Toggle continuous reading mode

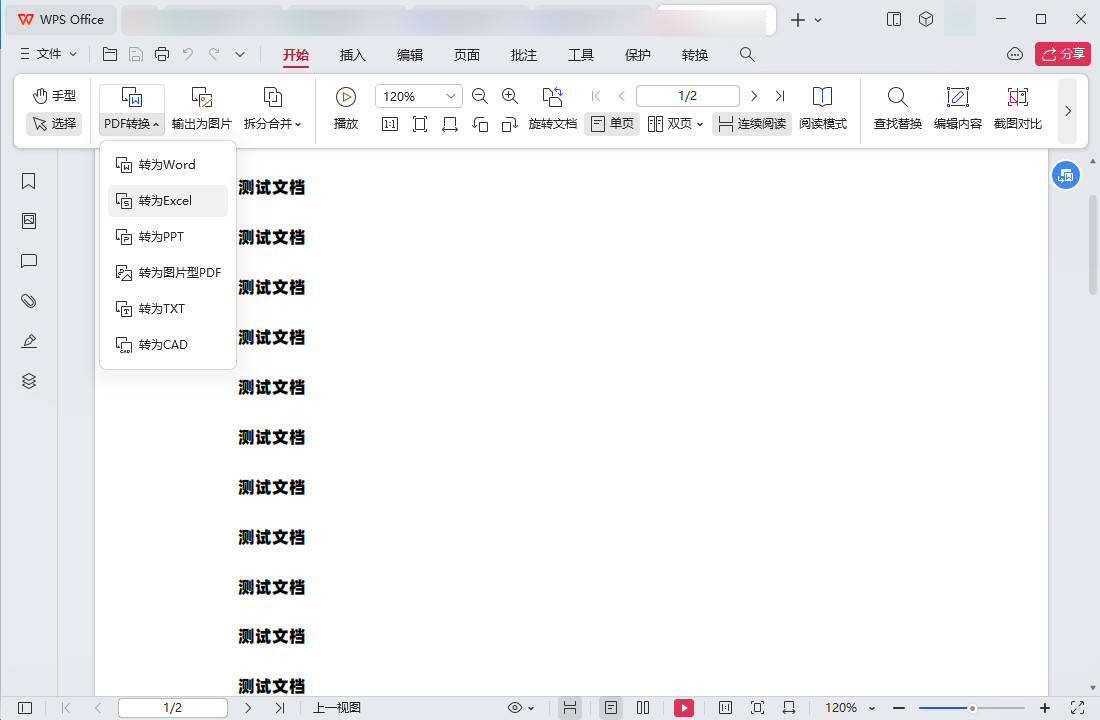click(752, 124)
